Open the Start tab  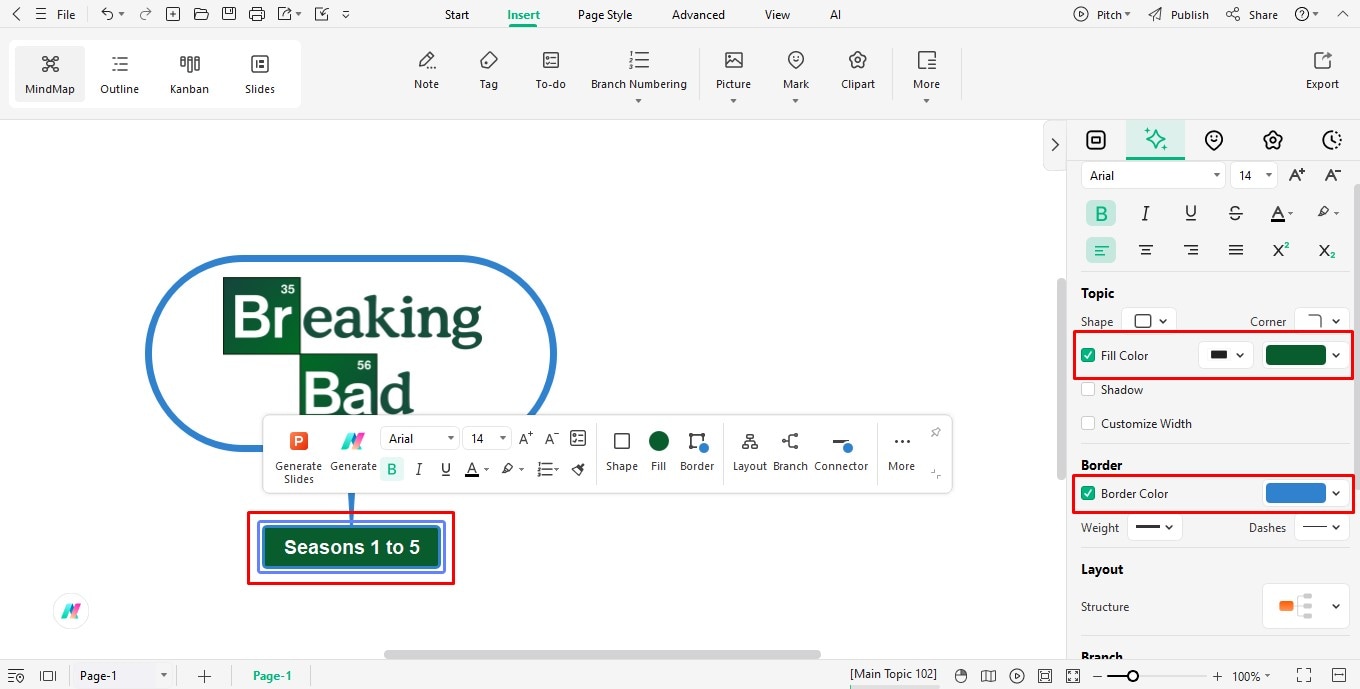[x=457, y=15]
